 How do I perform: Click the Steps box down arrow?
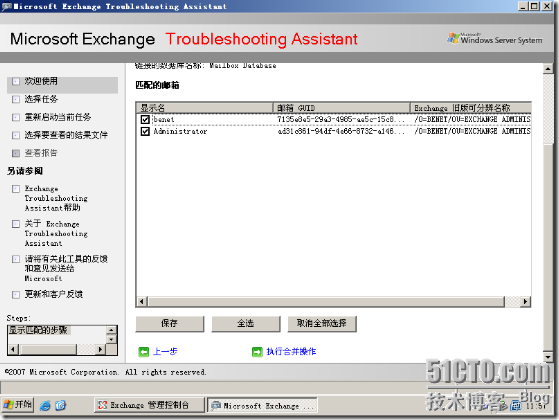[112, 339]
